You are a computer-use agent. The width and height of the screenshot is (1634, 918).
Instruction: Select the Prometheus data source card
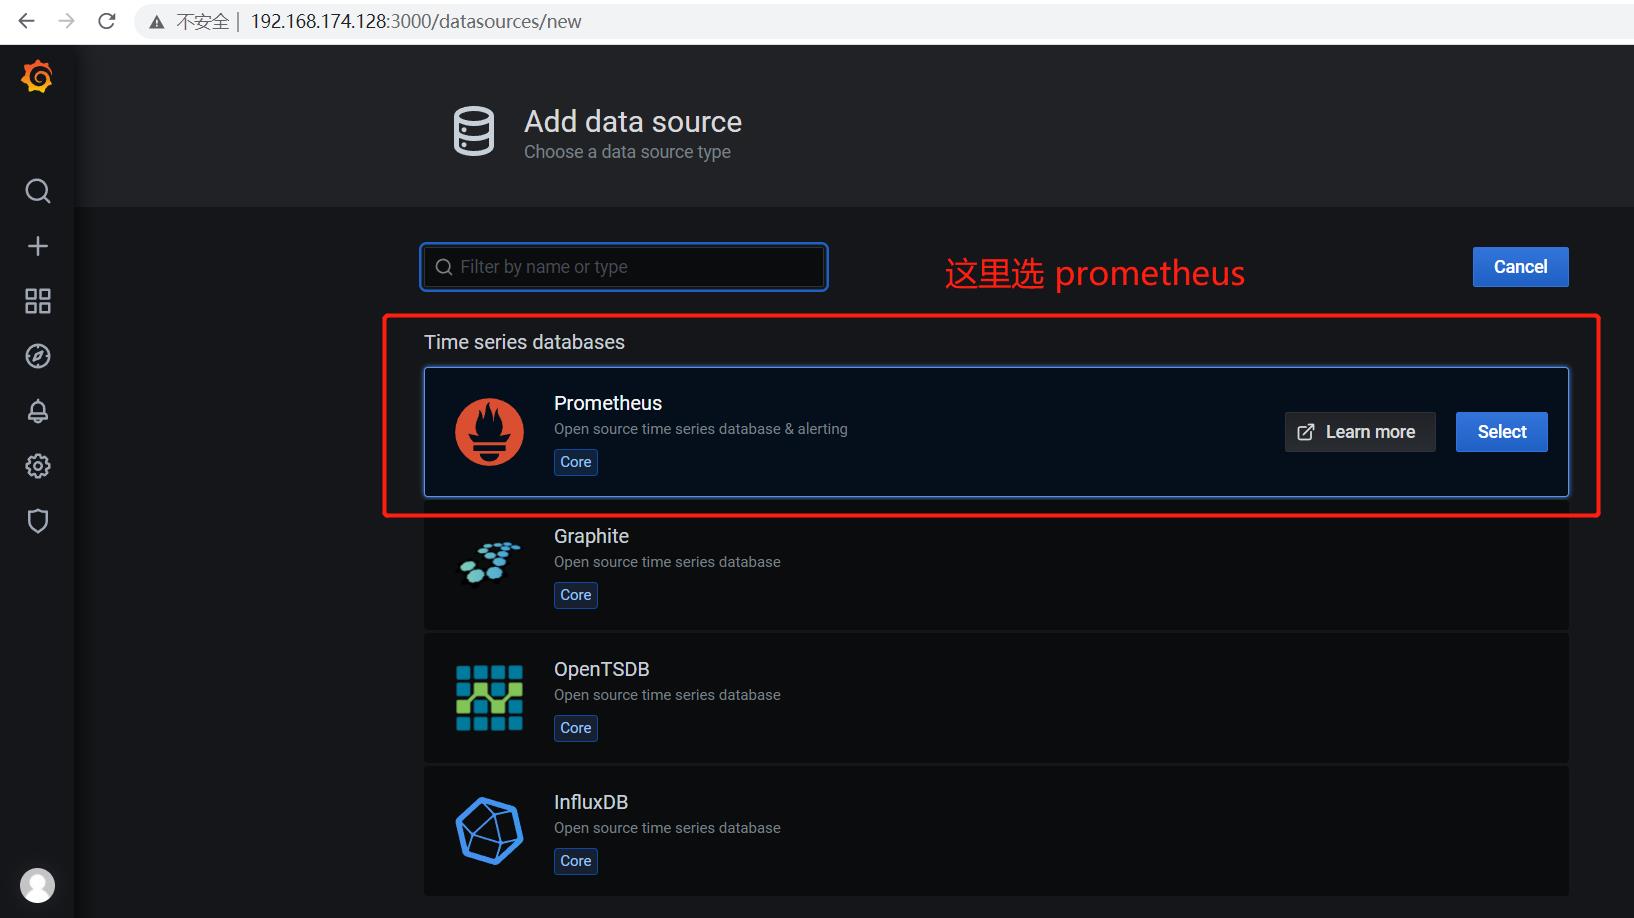click(x=996, y=432)
